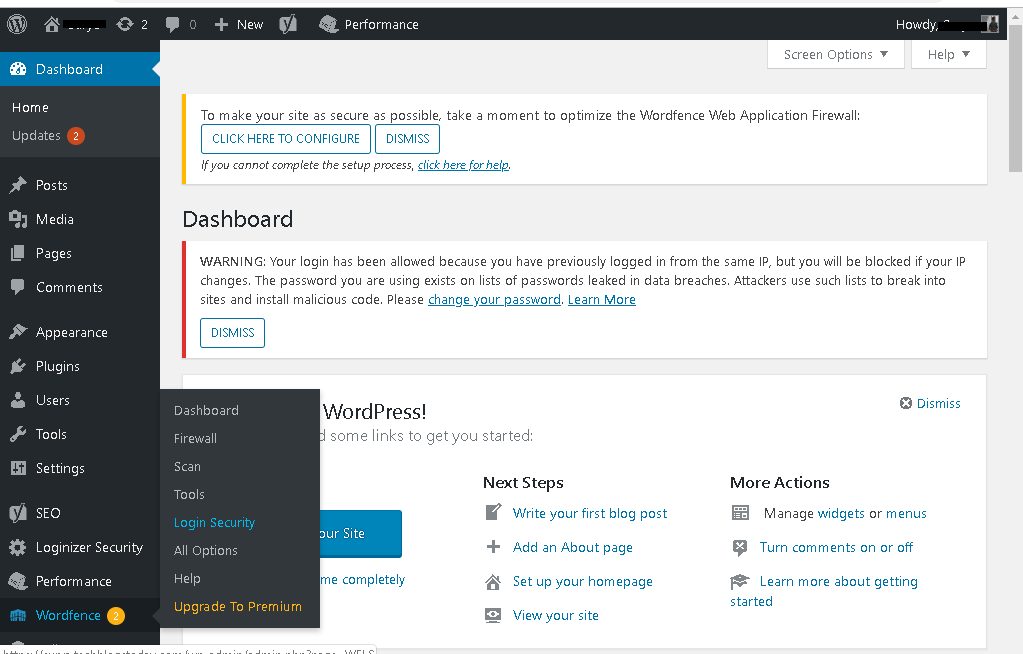
Task: Click the comments toggle icon under More Actions
Action: click(740, 548)
